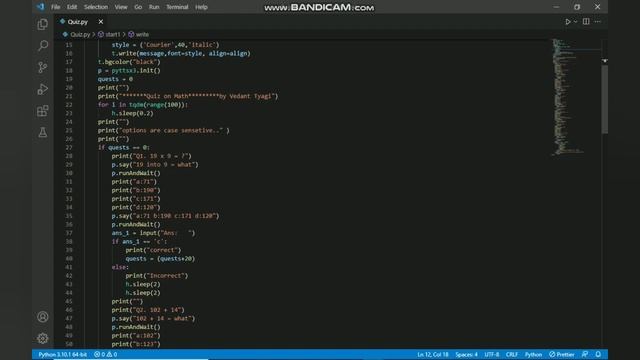Open the Extensions view
This screenshot has height=360, width=640.
click(x=42, y=111)
